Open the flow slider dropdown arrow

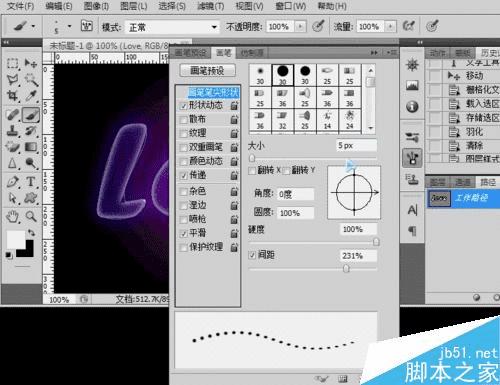tap(390, 26)
